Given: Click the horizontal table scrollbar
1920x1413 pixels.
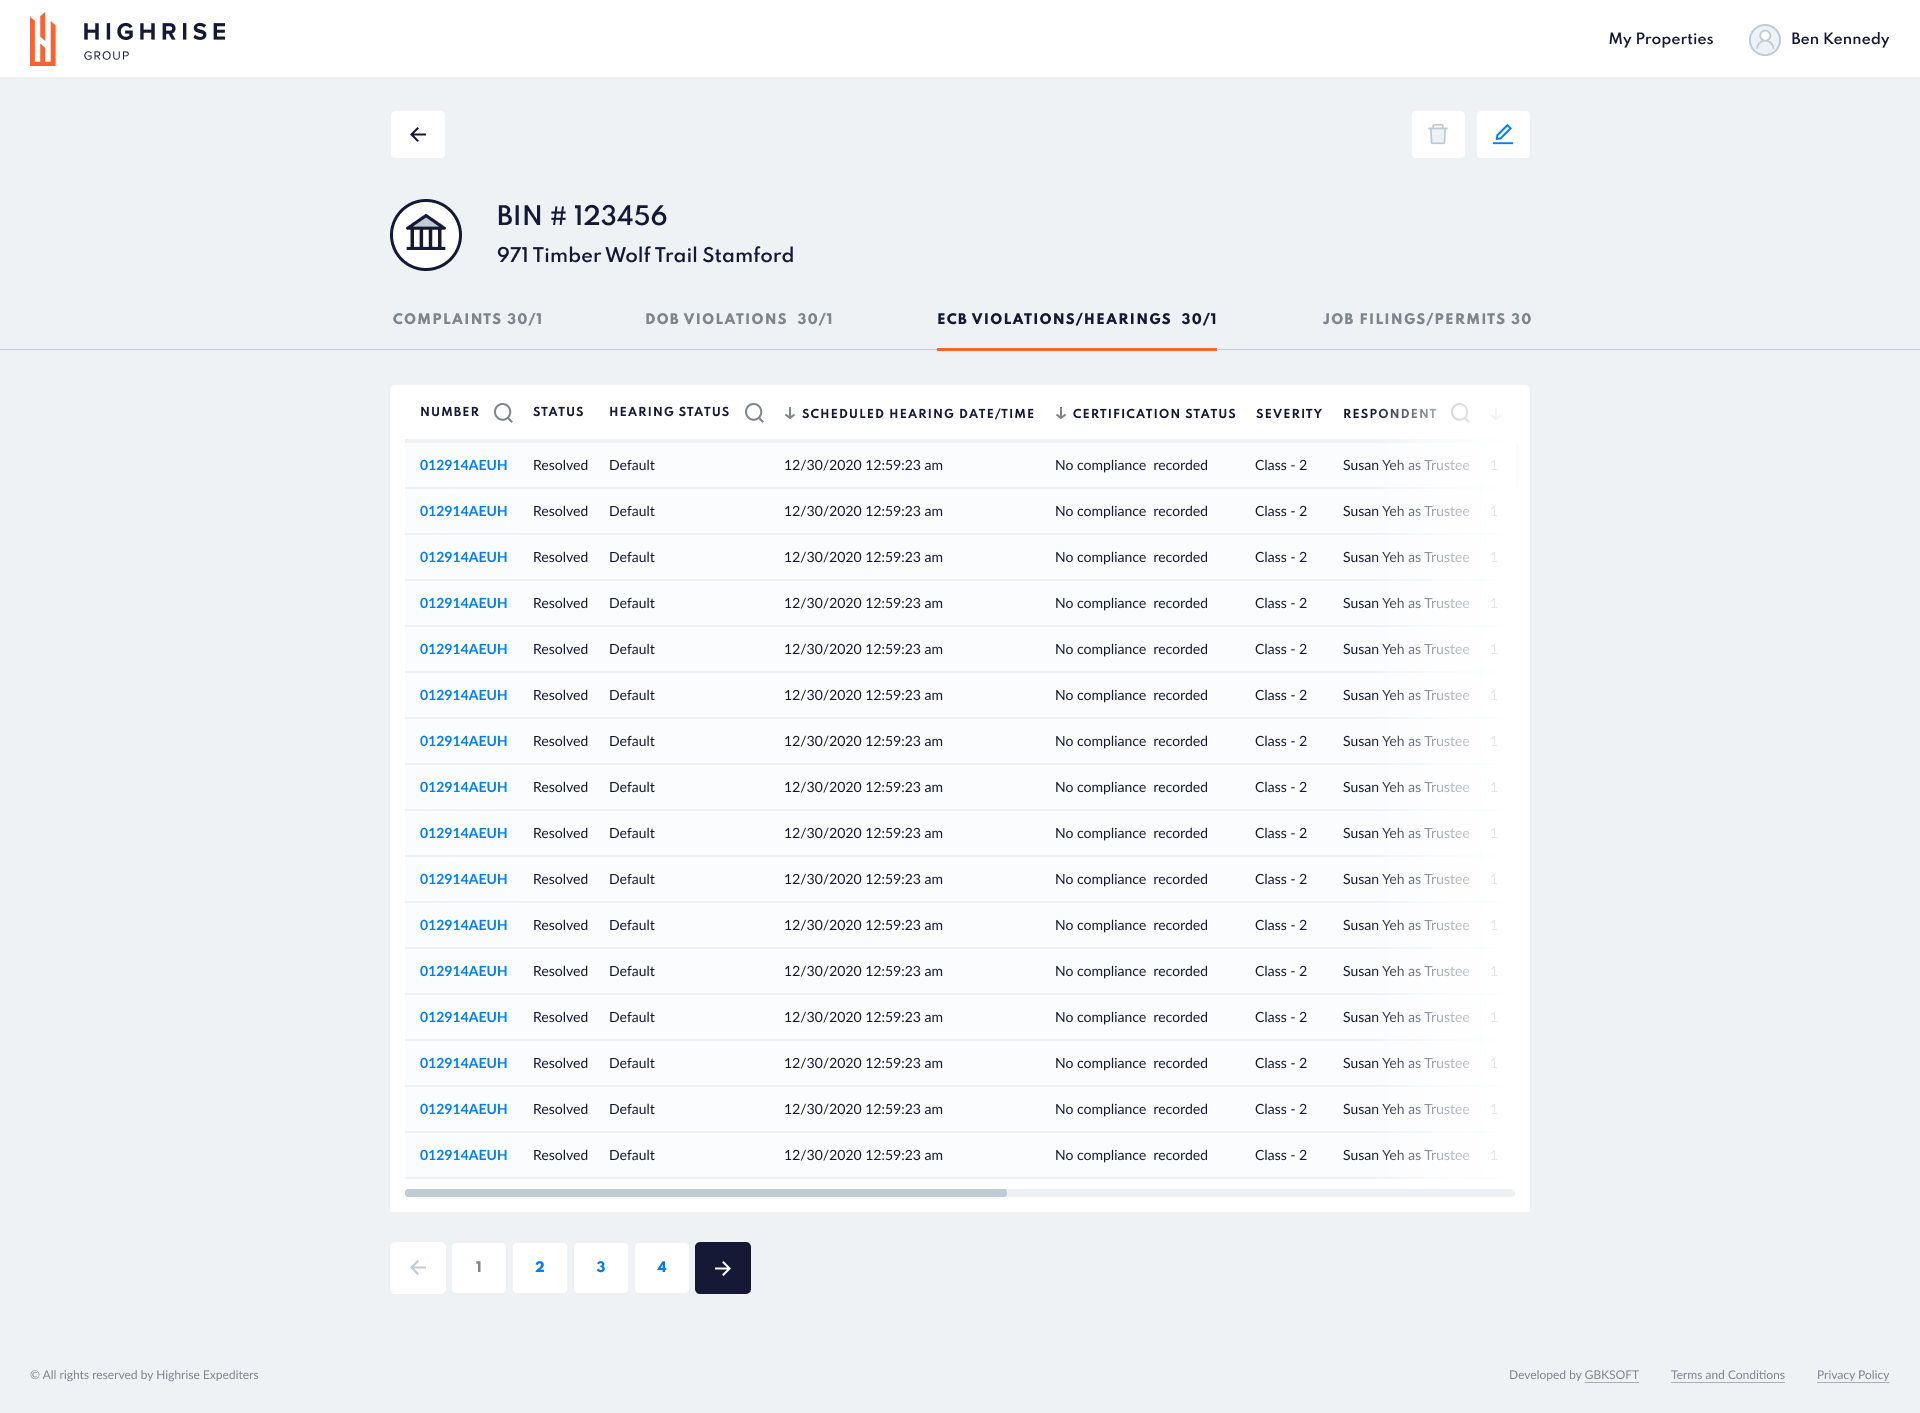Looking at the screenshot, I should (706, 1193).
